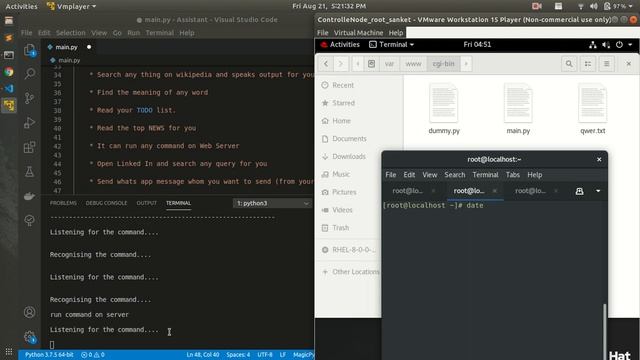Open the Source Control view in VS Code
640x360 pixels.
point(29,98)
